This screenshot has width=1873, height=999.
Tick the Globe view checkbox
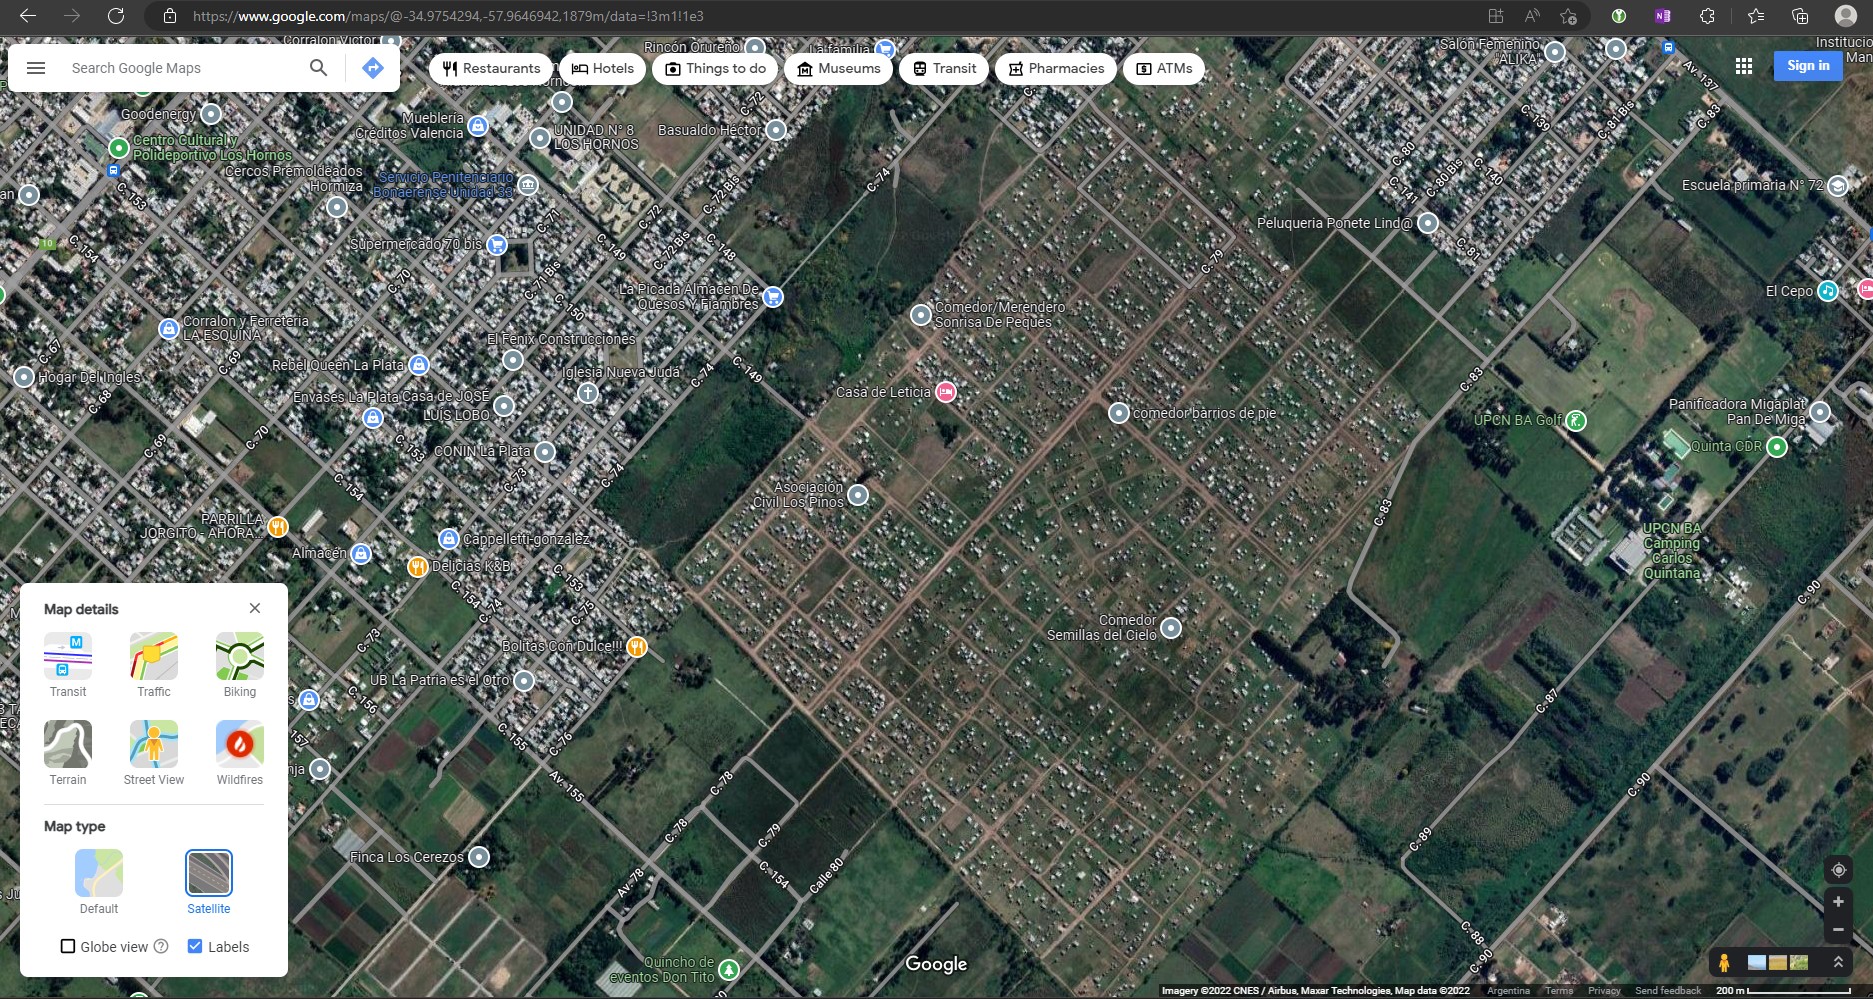pyautogui.click(x=68, y=946)
